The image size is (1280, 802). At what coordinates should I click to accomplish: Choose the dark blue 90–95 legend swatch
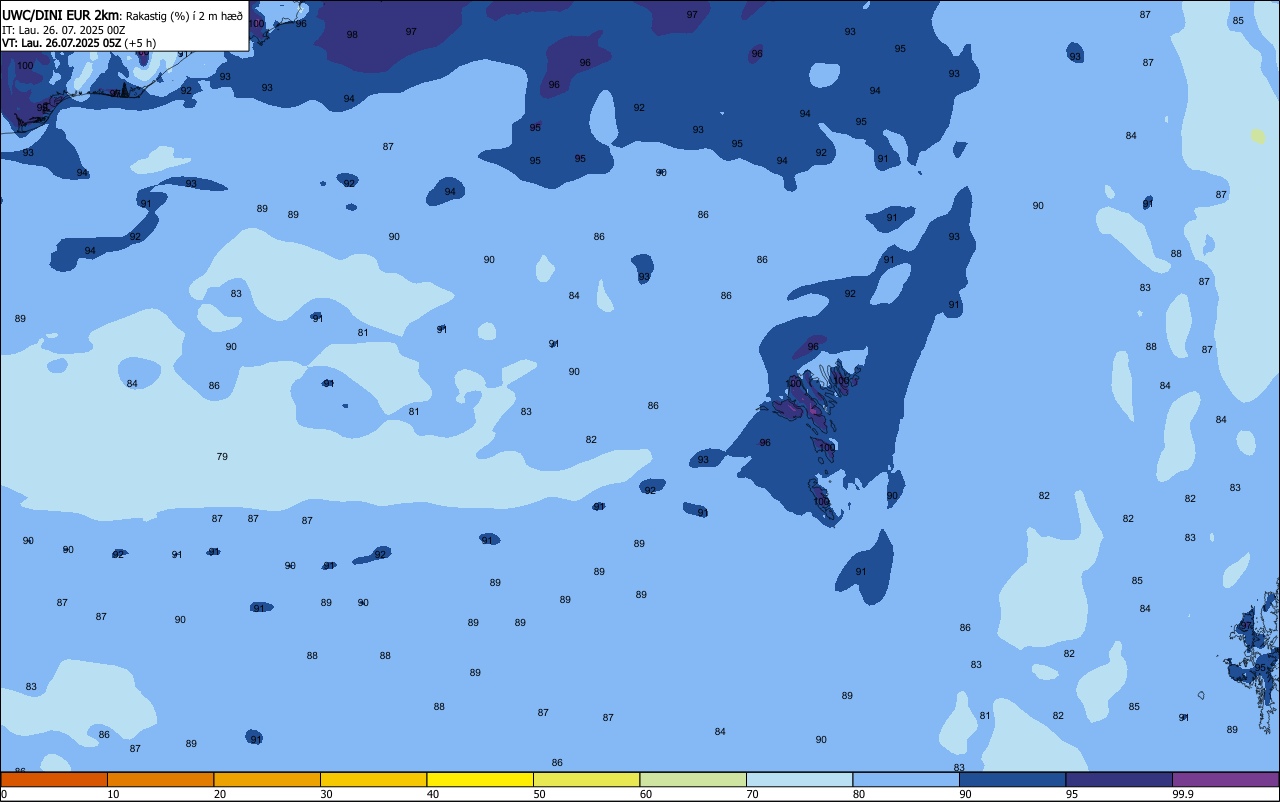tap(1012, 779)
